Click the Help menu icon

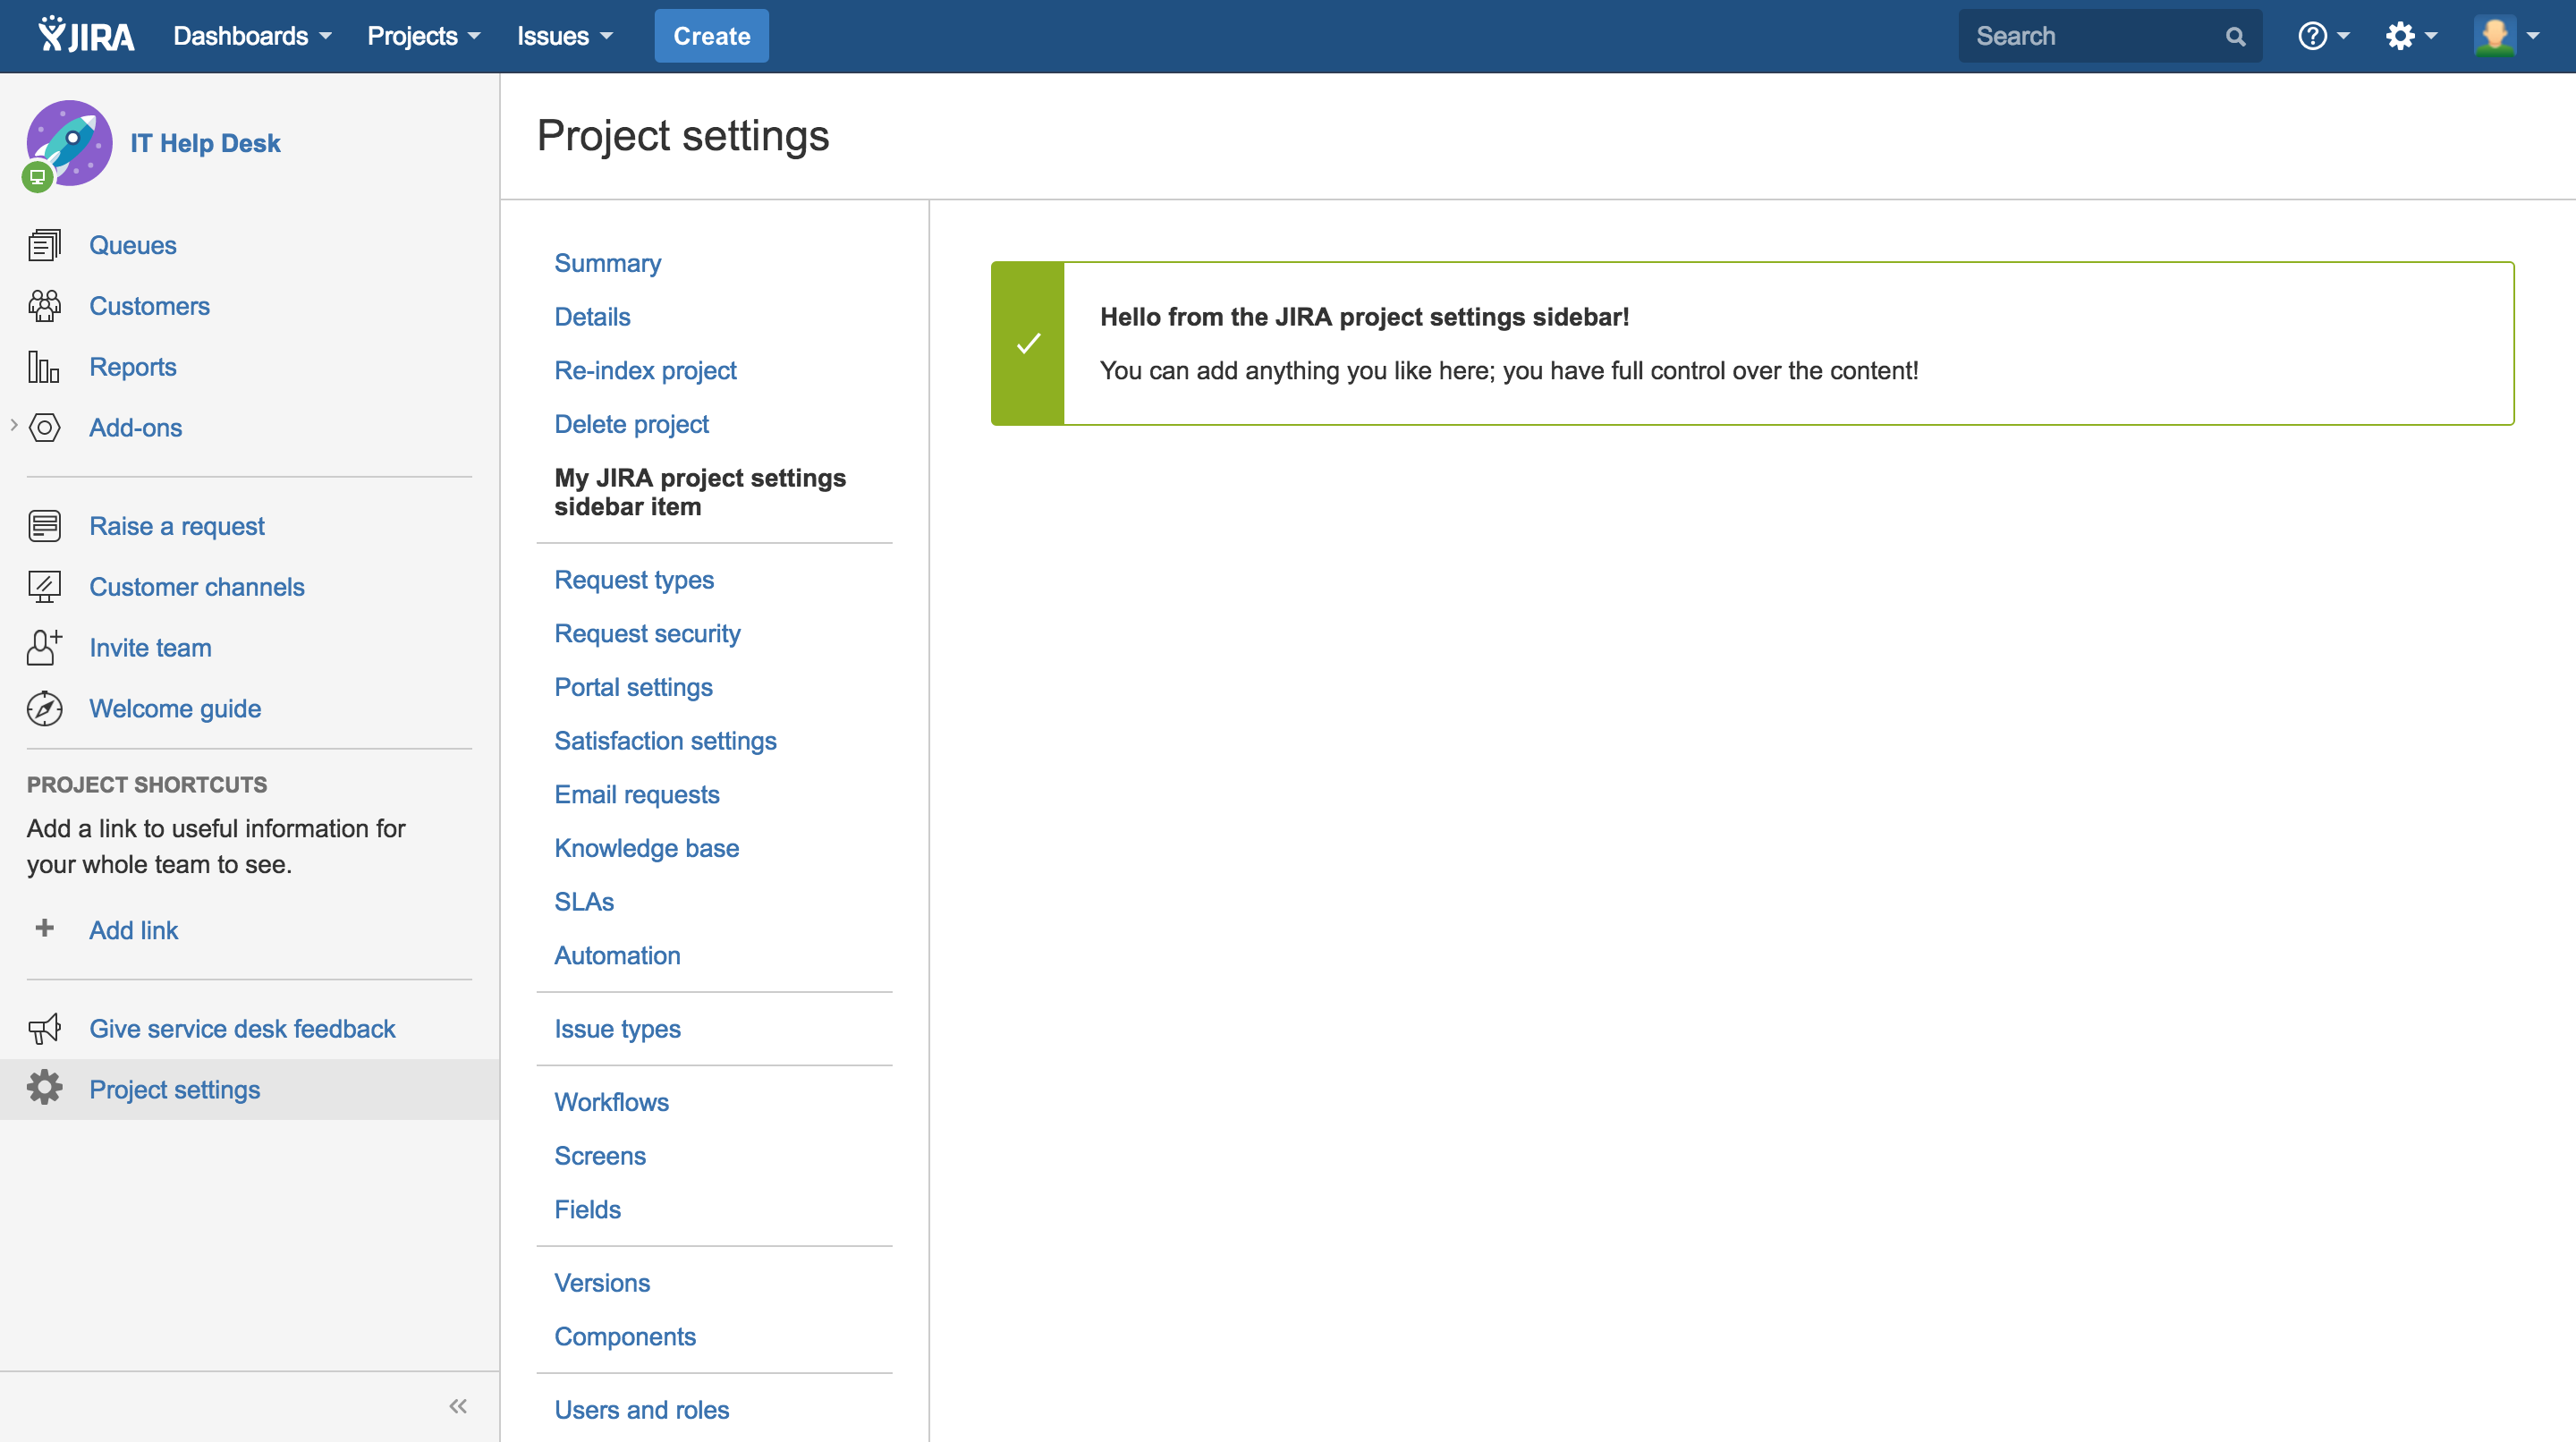2312,36
